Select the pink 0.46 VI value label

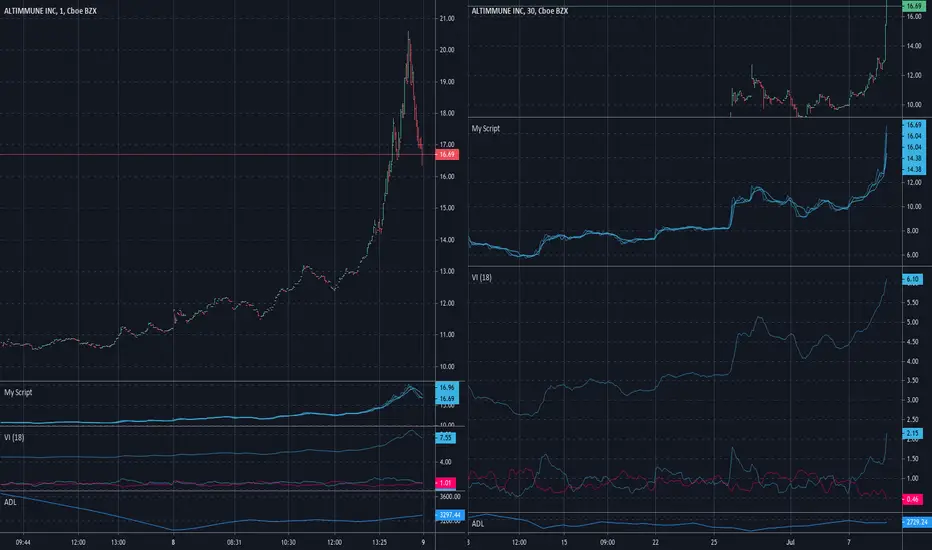912,499
